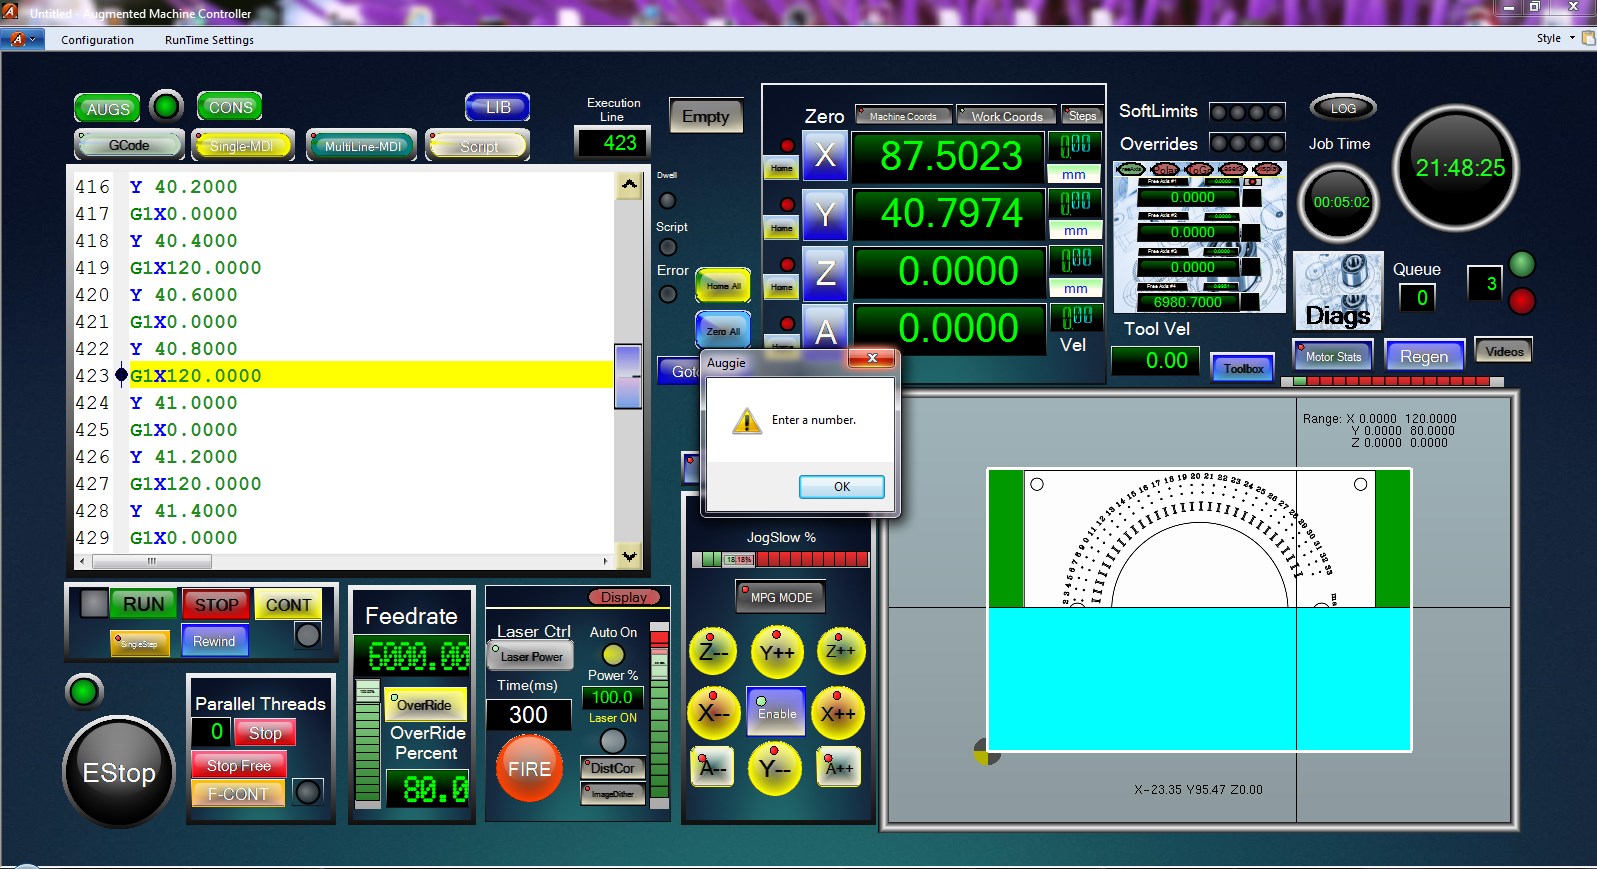Toggle the jog Enable button
Viewport: 1597px width, 869px height.
(776, 712)
